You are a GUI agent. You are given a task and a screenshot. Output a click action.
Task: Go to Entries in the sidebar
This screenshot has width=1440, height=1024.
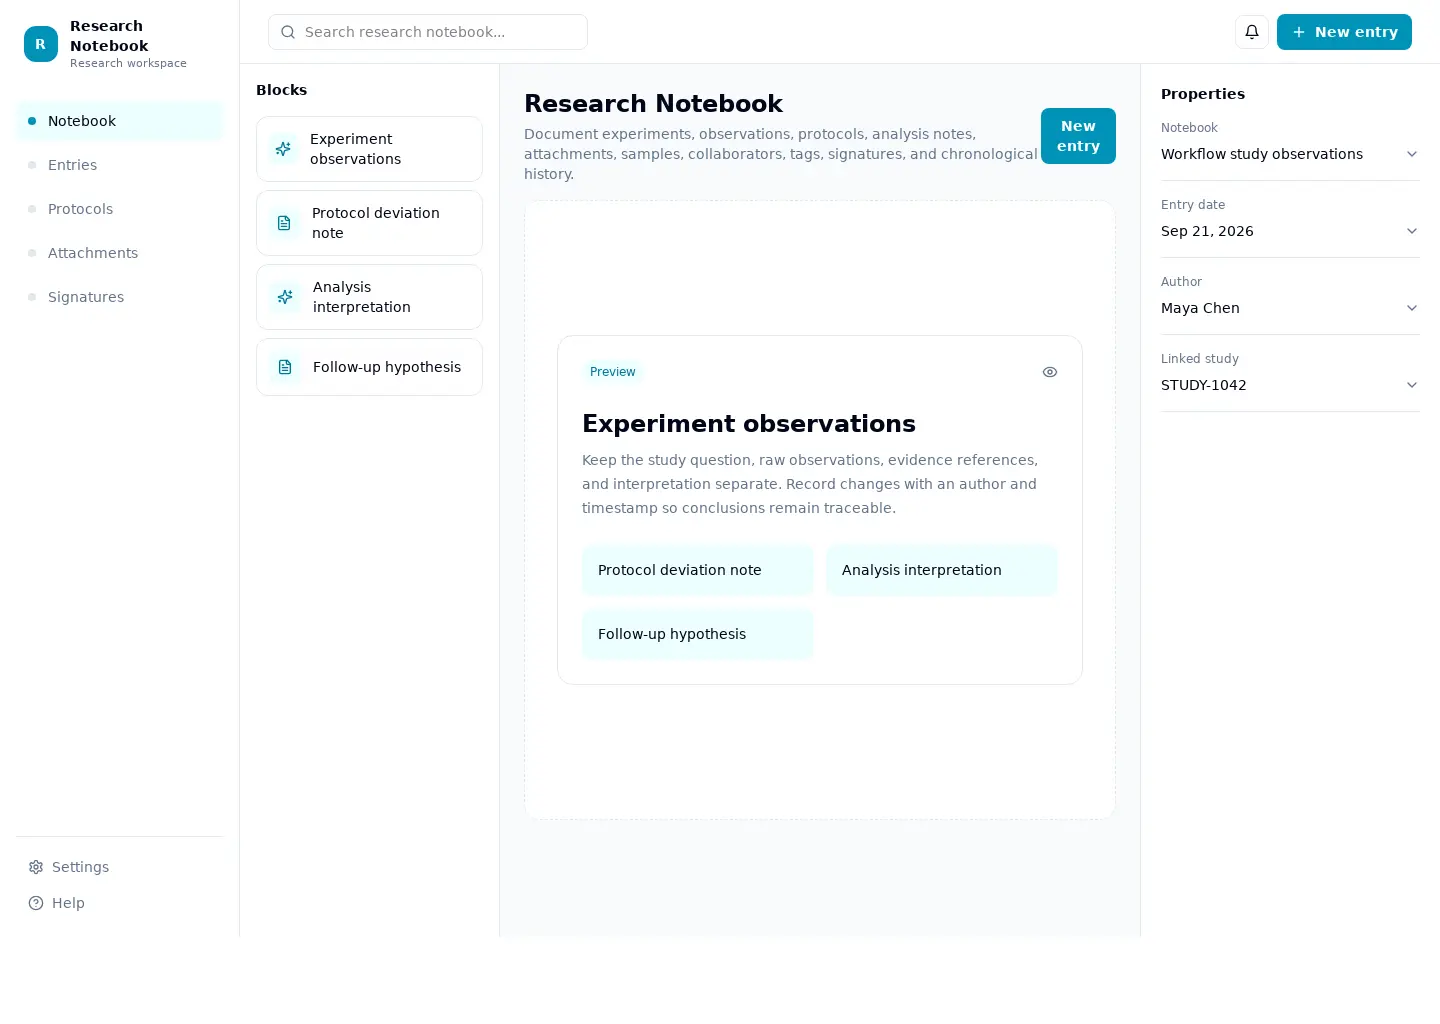(x=120, y=165)
